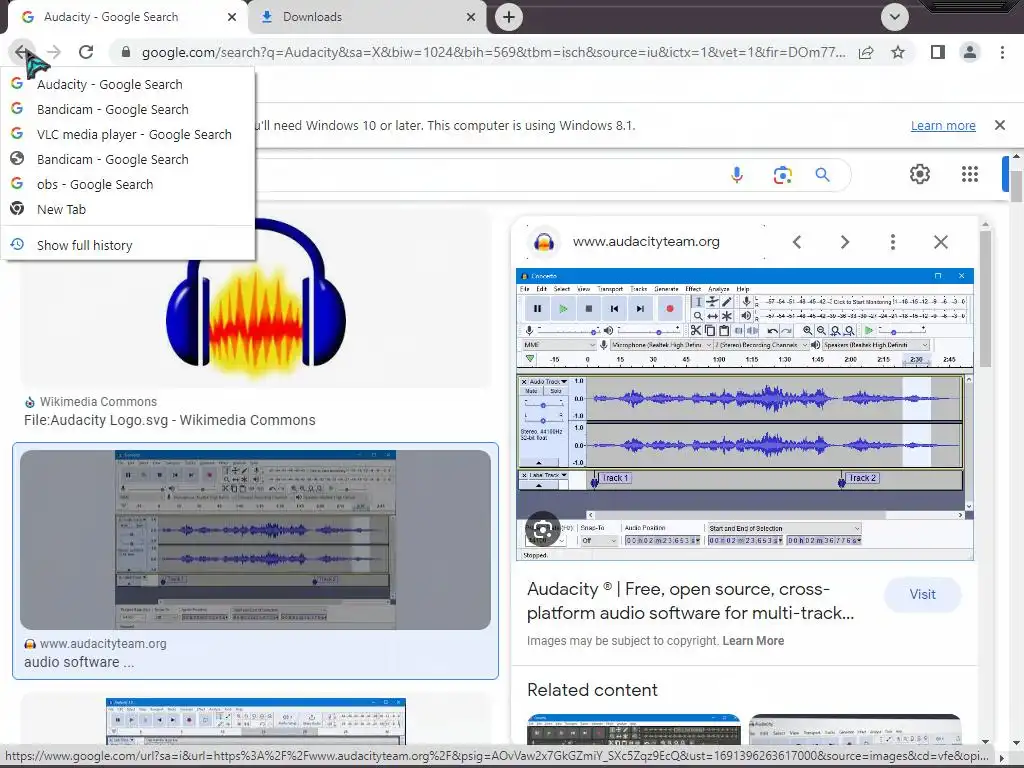Viewport: 1024px width, 768px height.
Task: Open the Chrome three-dot menu
Action: click(x=1002, y=52)
